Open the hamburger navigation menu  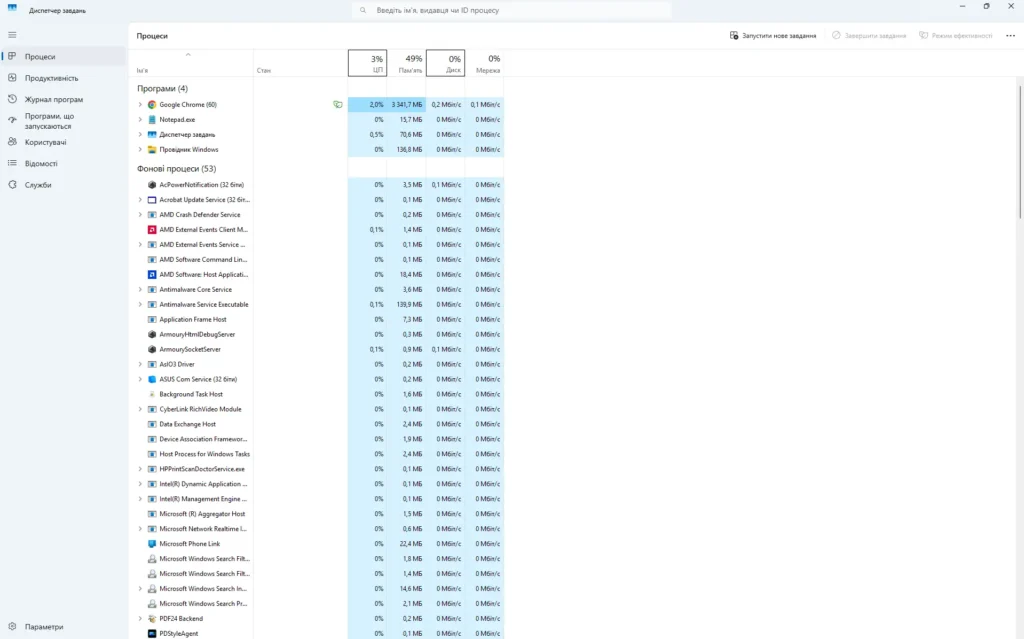tap(12, 35)
